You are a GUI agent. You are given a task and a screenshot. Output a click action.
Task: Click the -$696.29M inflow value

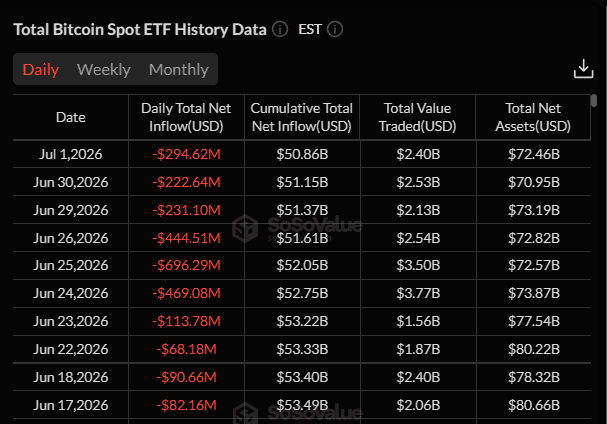186,265
